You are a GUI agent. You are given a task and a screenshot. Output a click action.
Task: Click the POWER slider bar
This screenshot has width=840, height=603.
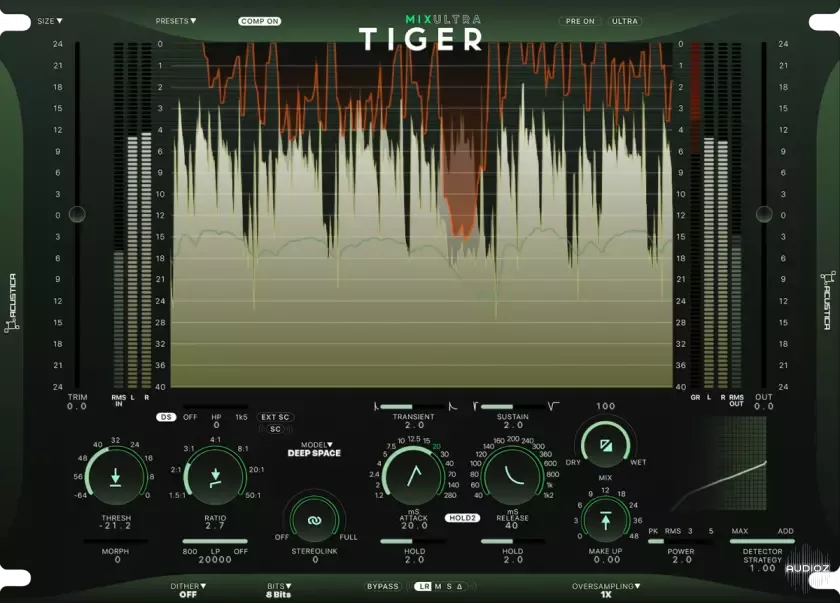(680, 541)
